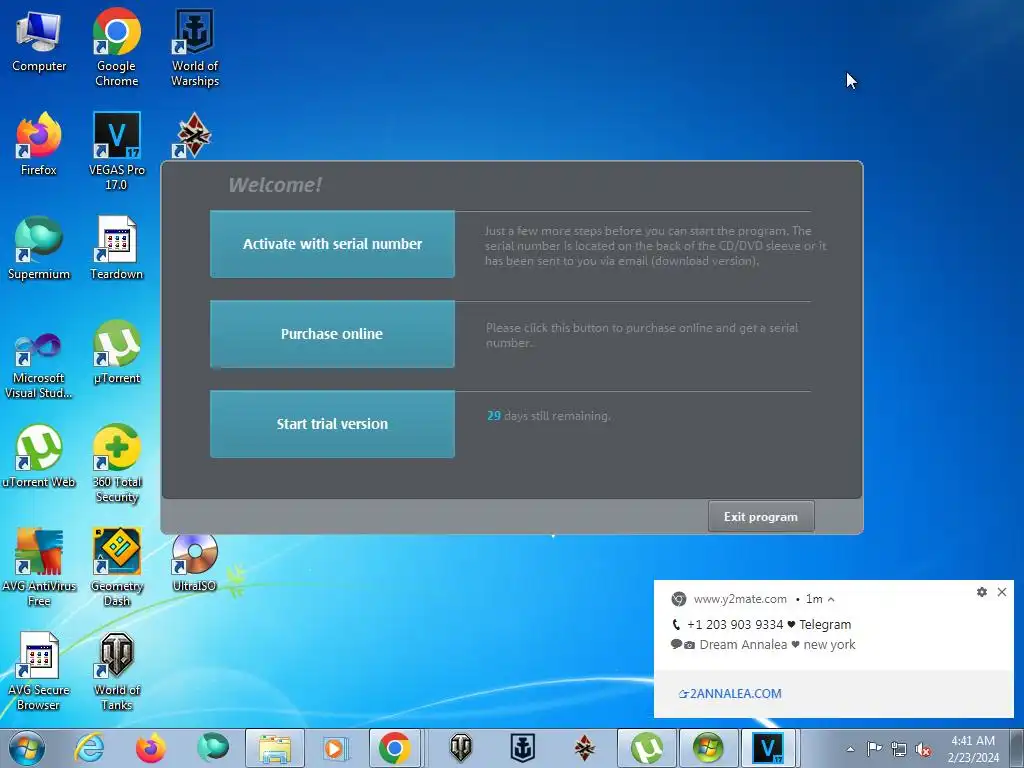The height and width of the screenshot is (768, 1024).
Task: Select the Geometry Dash desktop shortcut
Action: point(116,568)
